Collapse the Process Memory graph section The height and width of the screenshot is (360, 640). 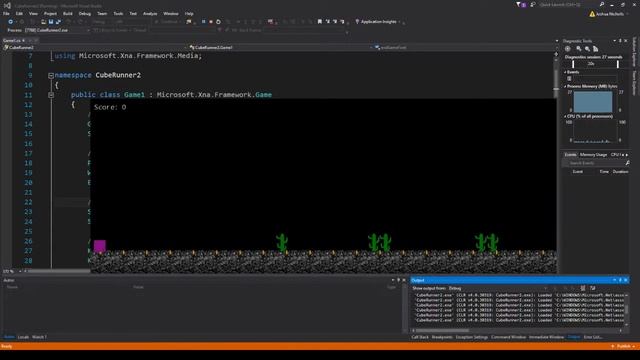coord(565,87)
